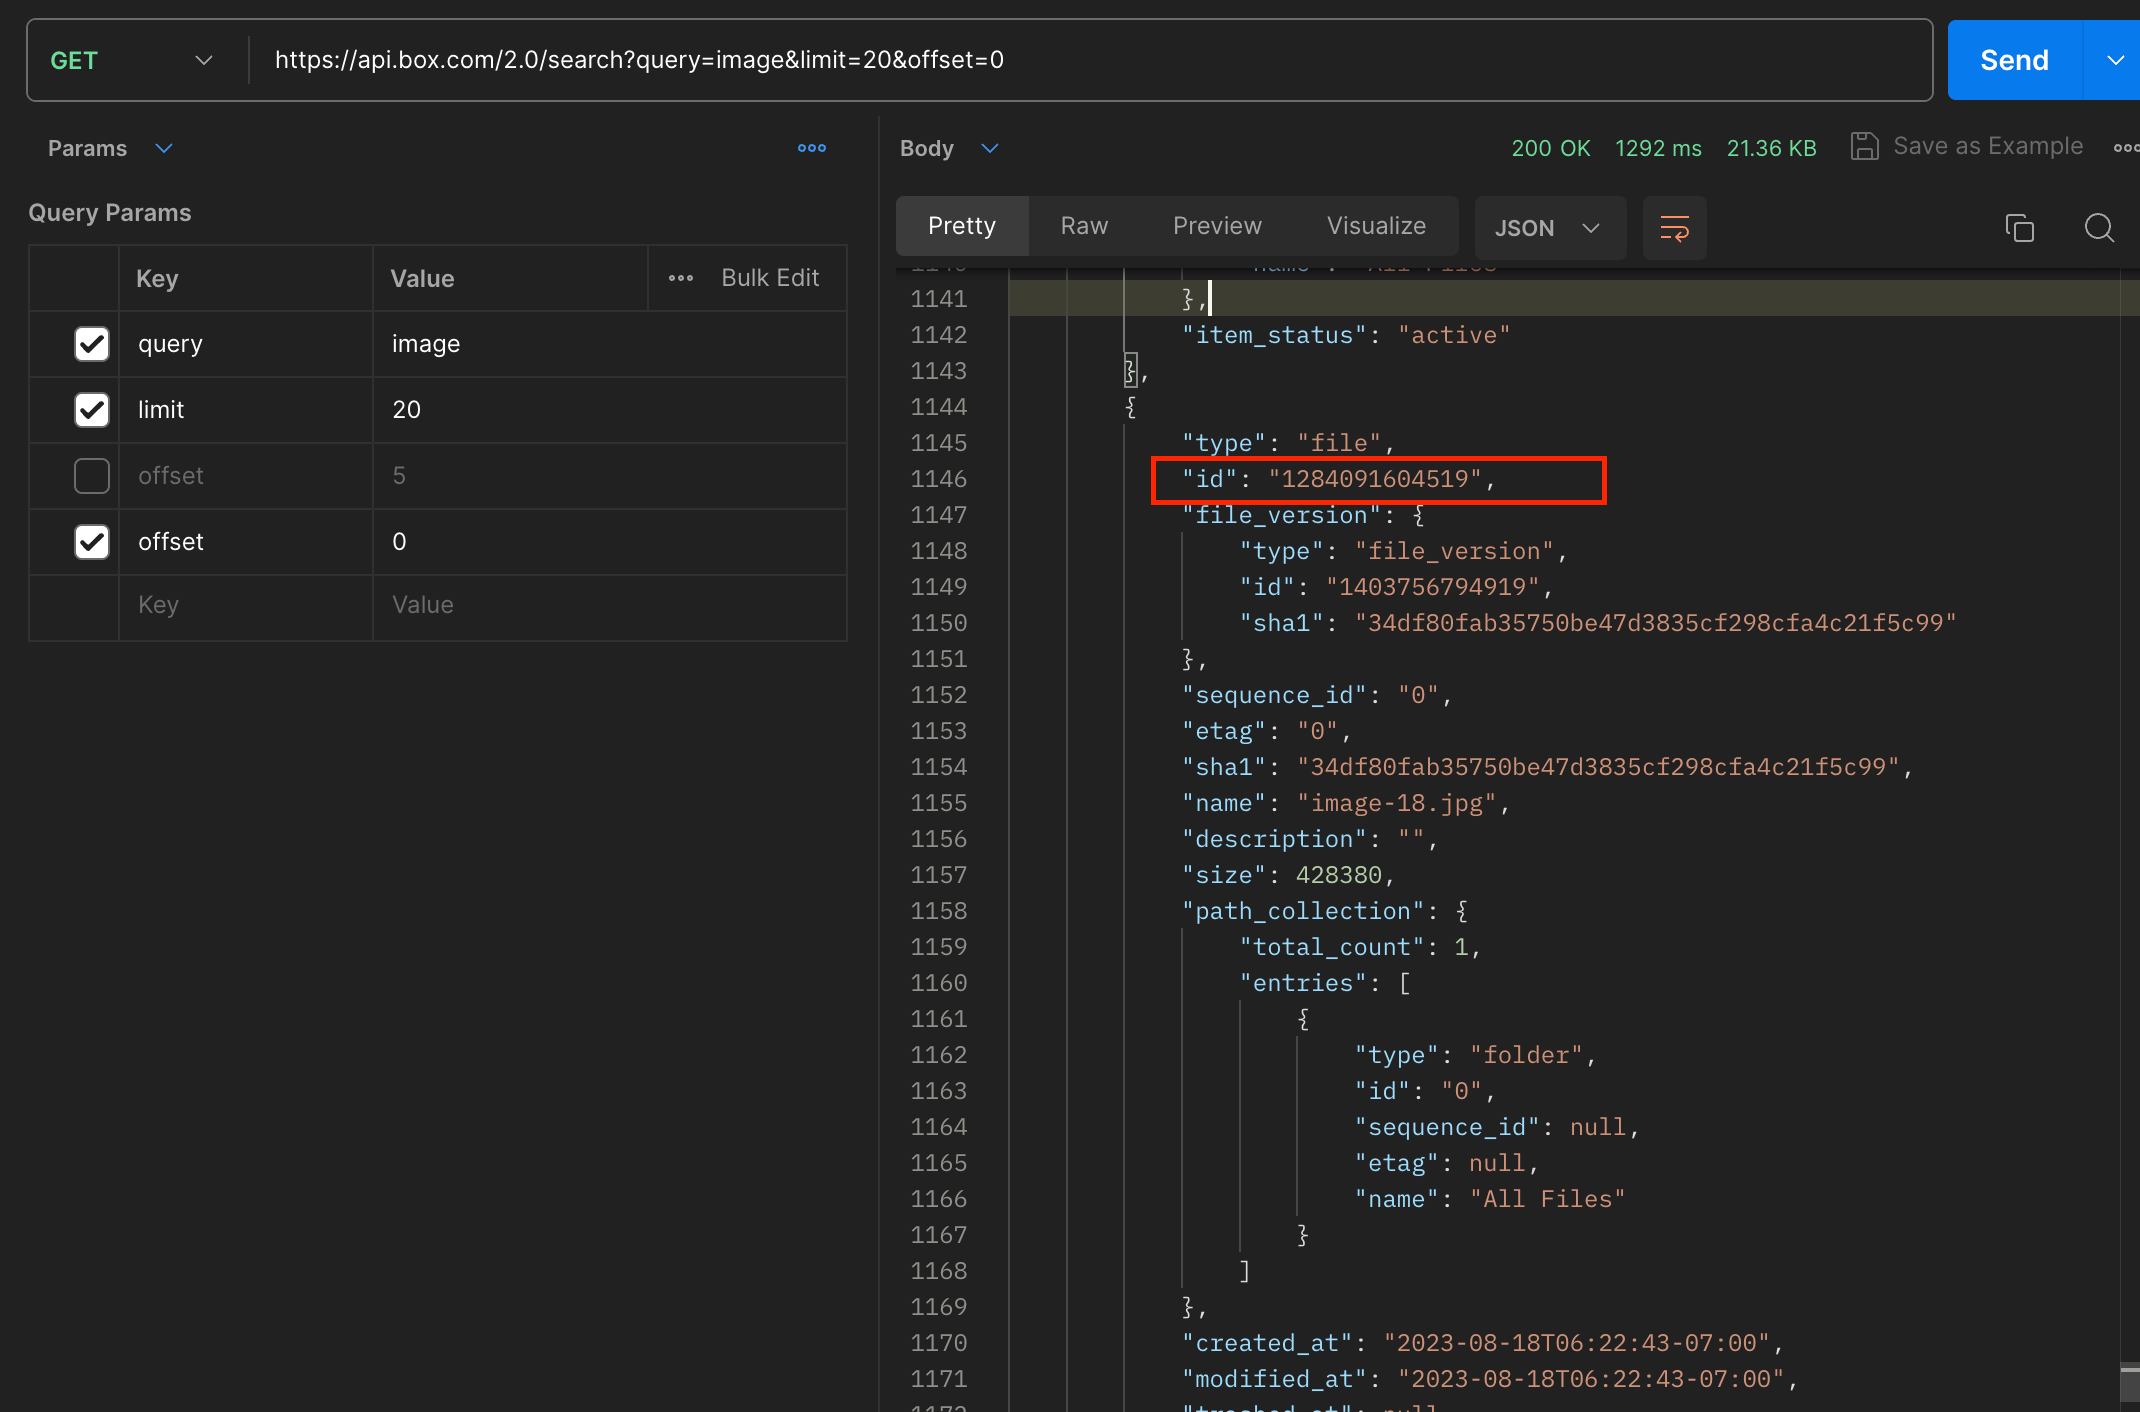This screenshot has height=1412, width=2140.
Task: Click the "item_status" key on line 1142
Action: pos(1274,335)
